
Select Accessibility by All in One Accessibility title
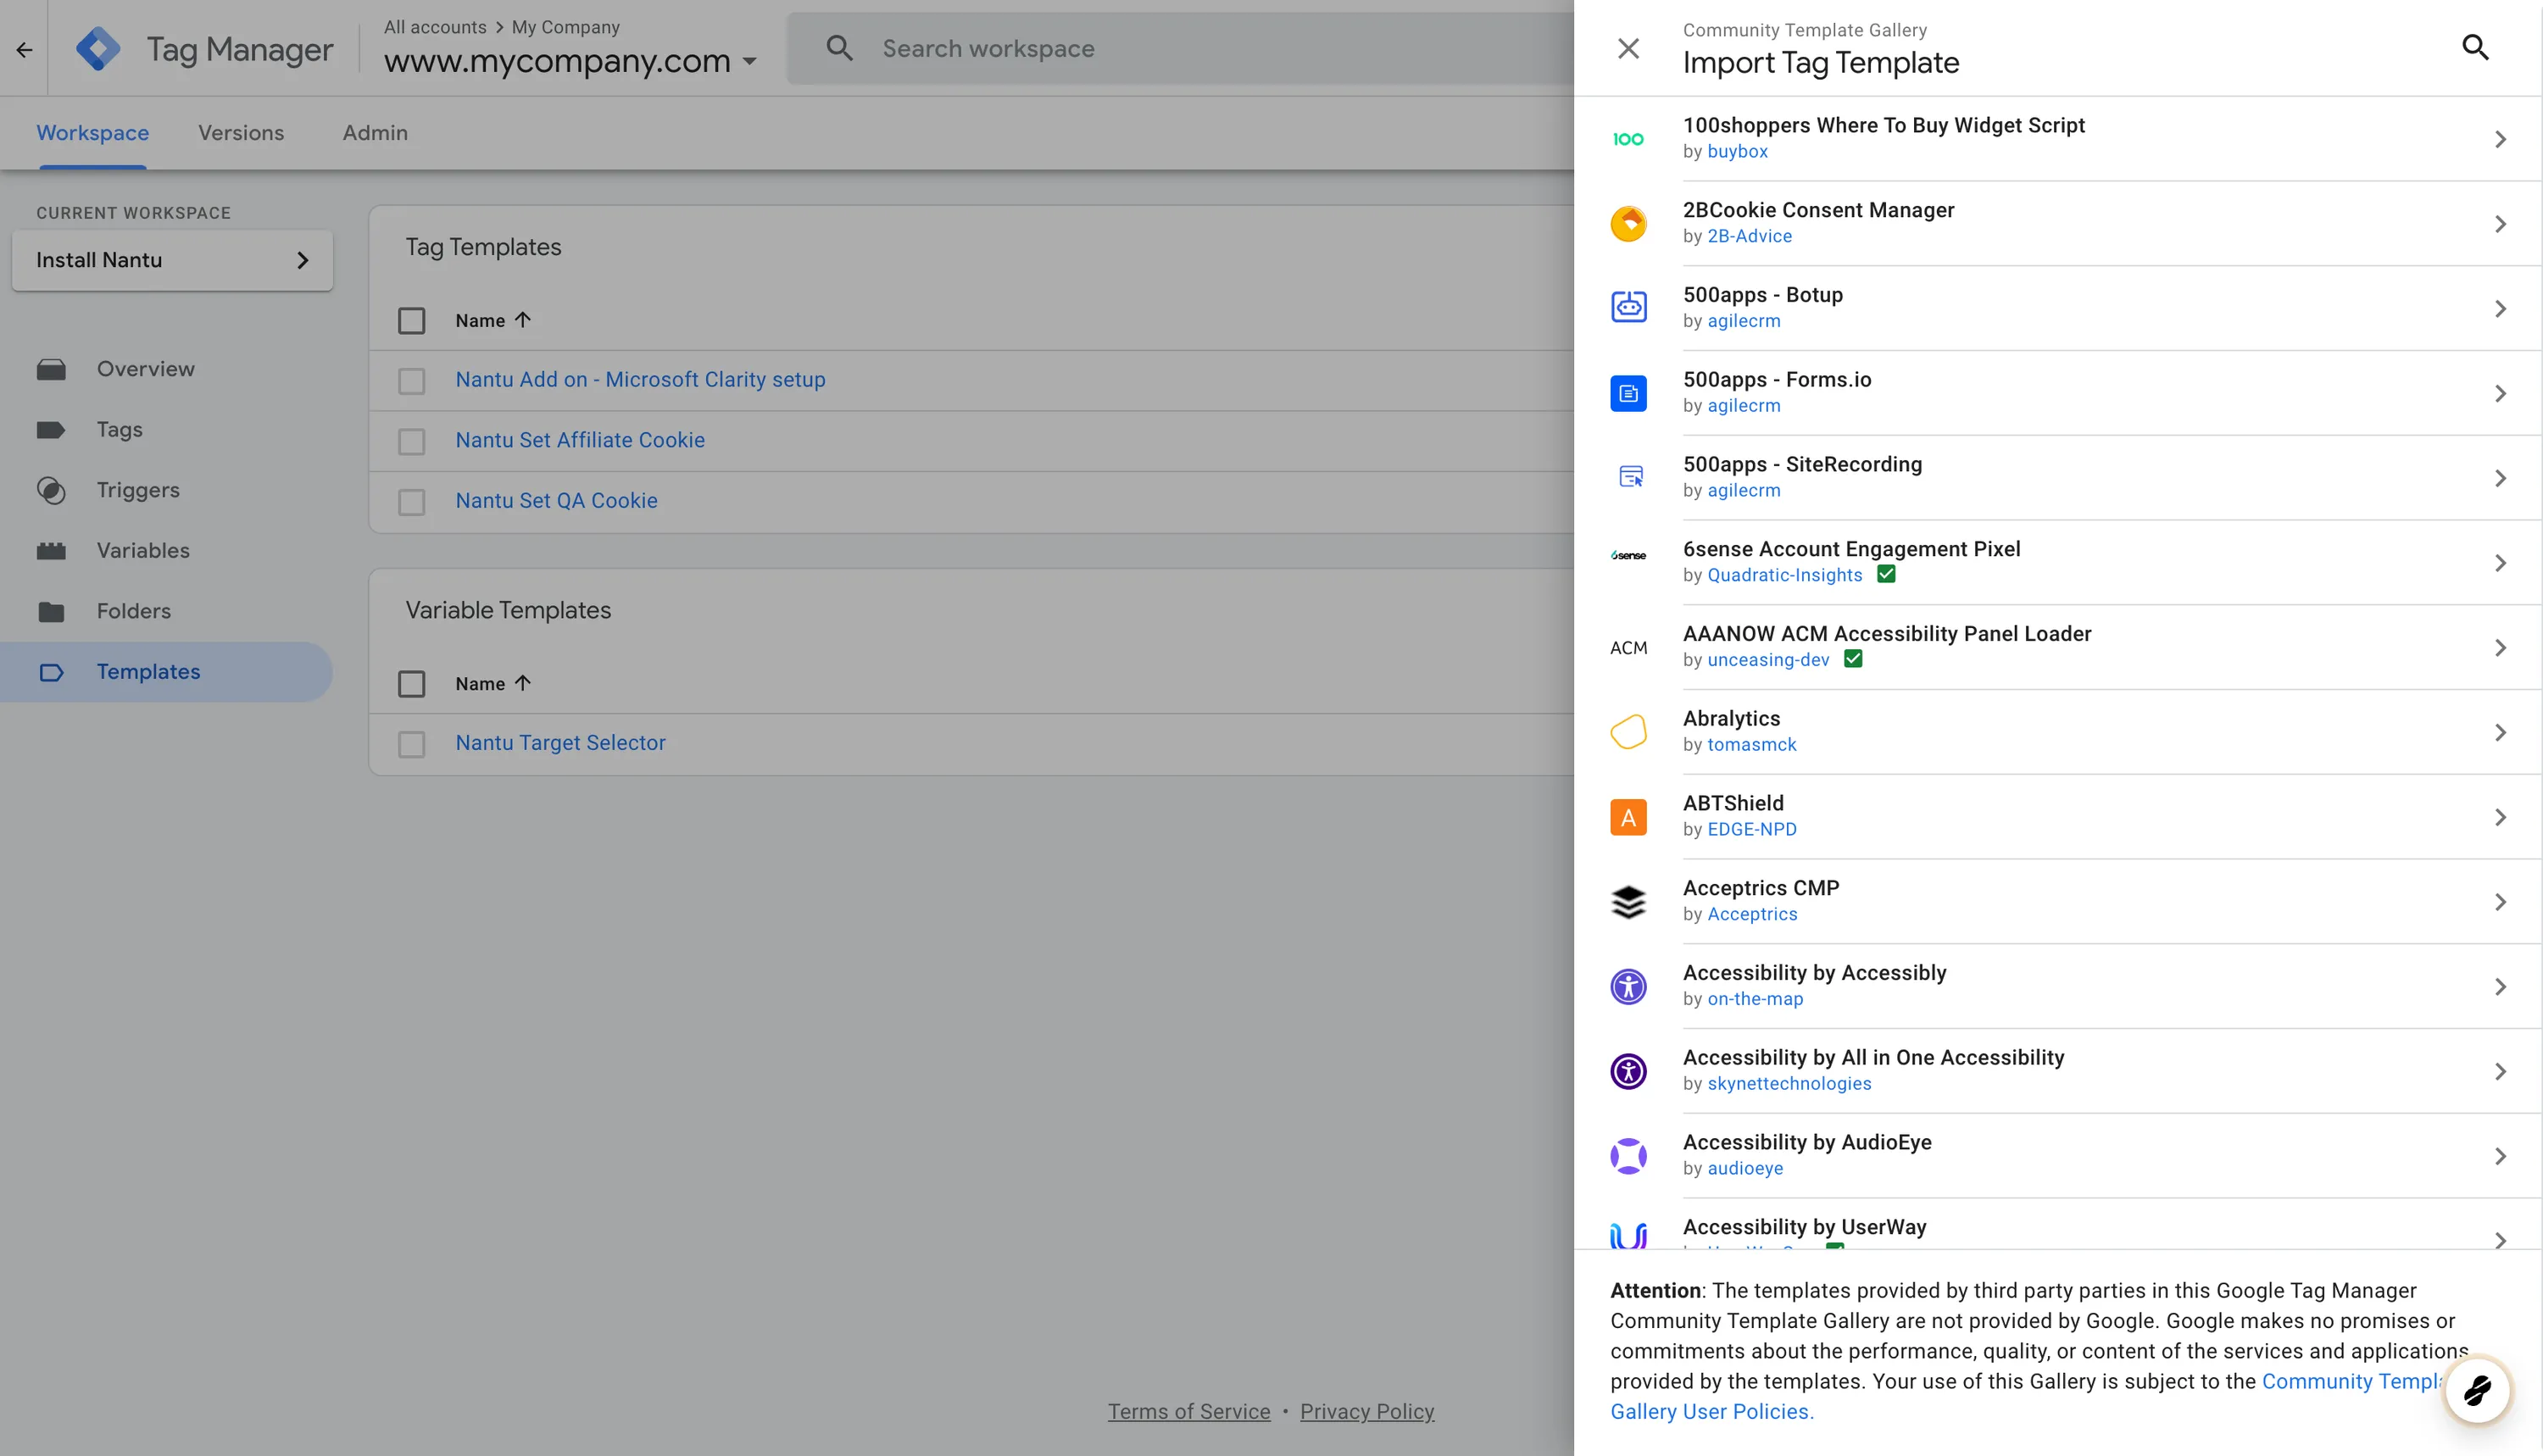[x=1873, y=1057]
